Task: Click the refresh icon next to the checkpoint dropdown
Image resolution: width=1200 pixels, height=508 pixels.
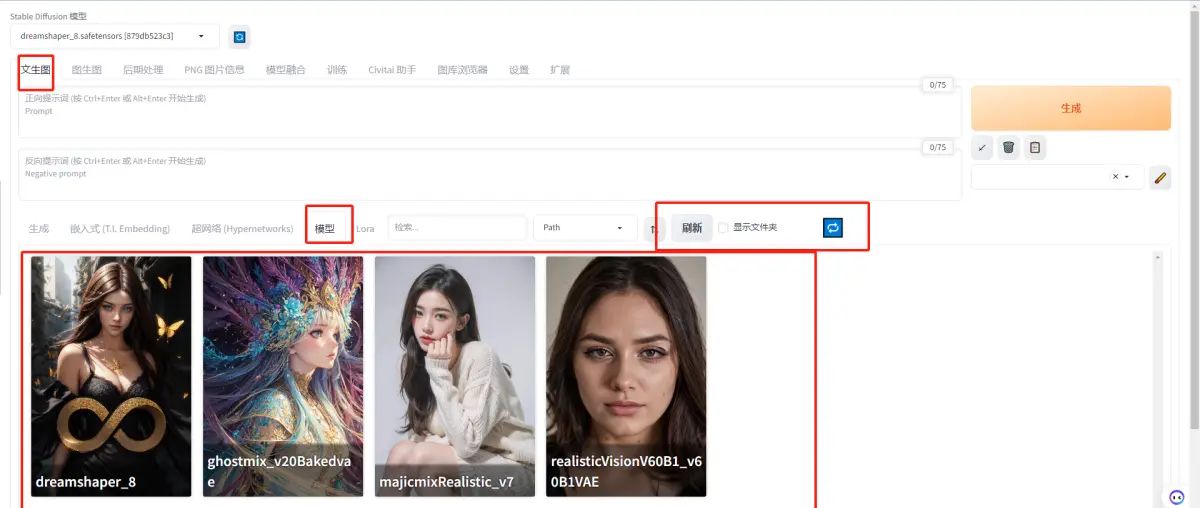Action: pyautogui.click(x=239, y=37)
